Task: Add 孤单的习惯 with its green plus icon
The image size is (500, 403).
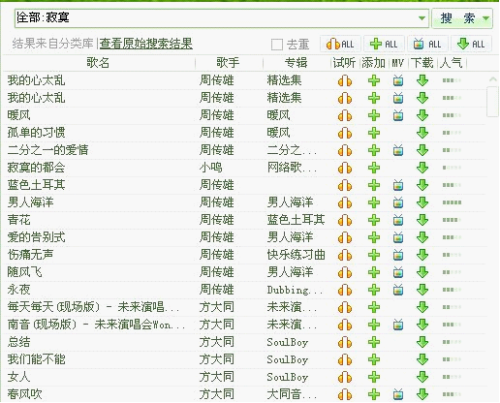Action: point(374,133)
